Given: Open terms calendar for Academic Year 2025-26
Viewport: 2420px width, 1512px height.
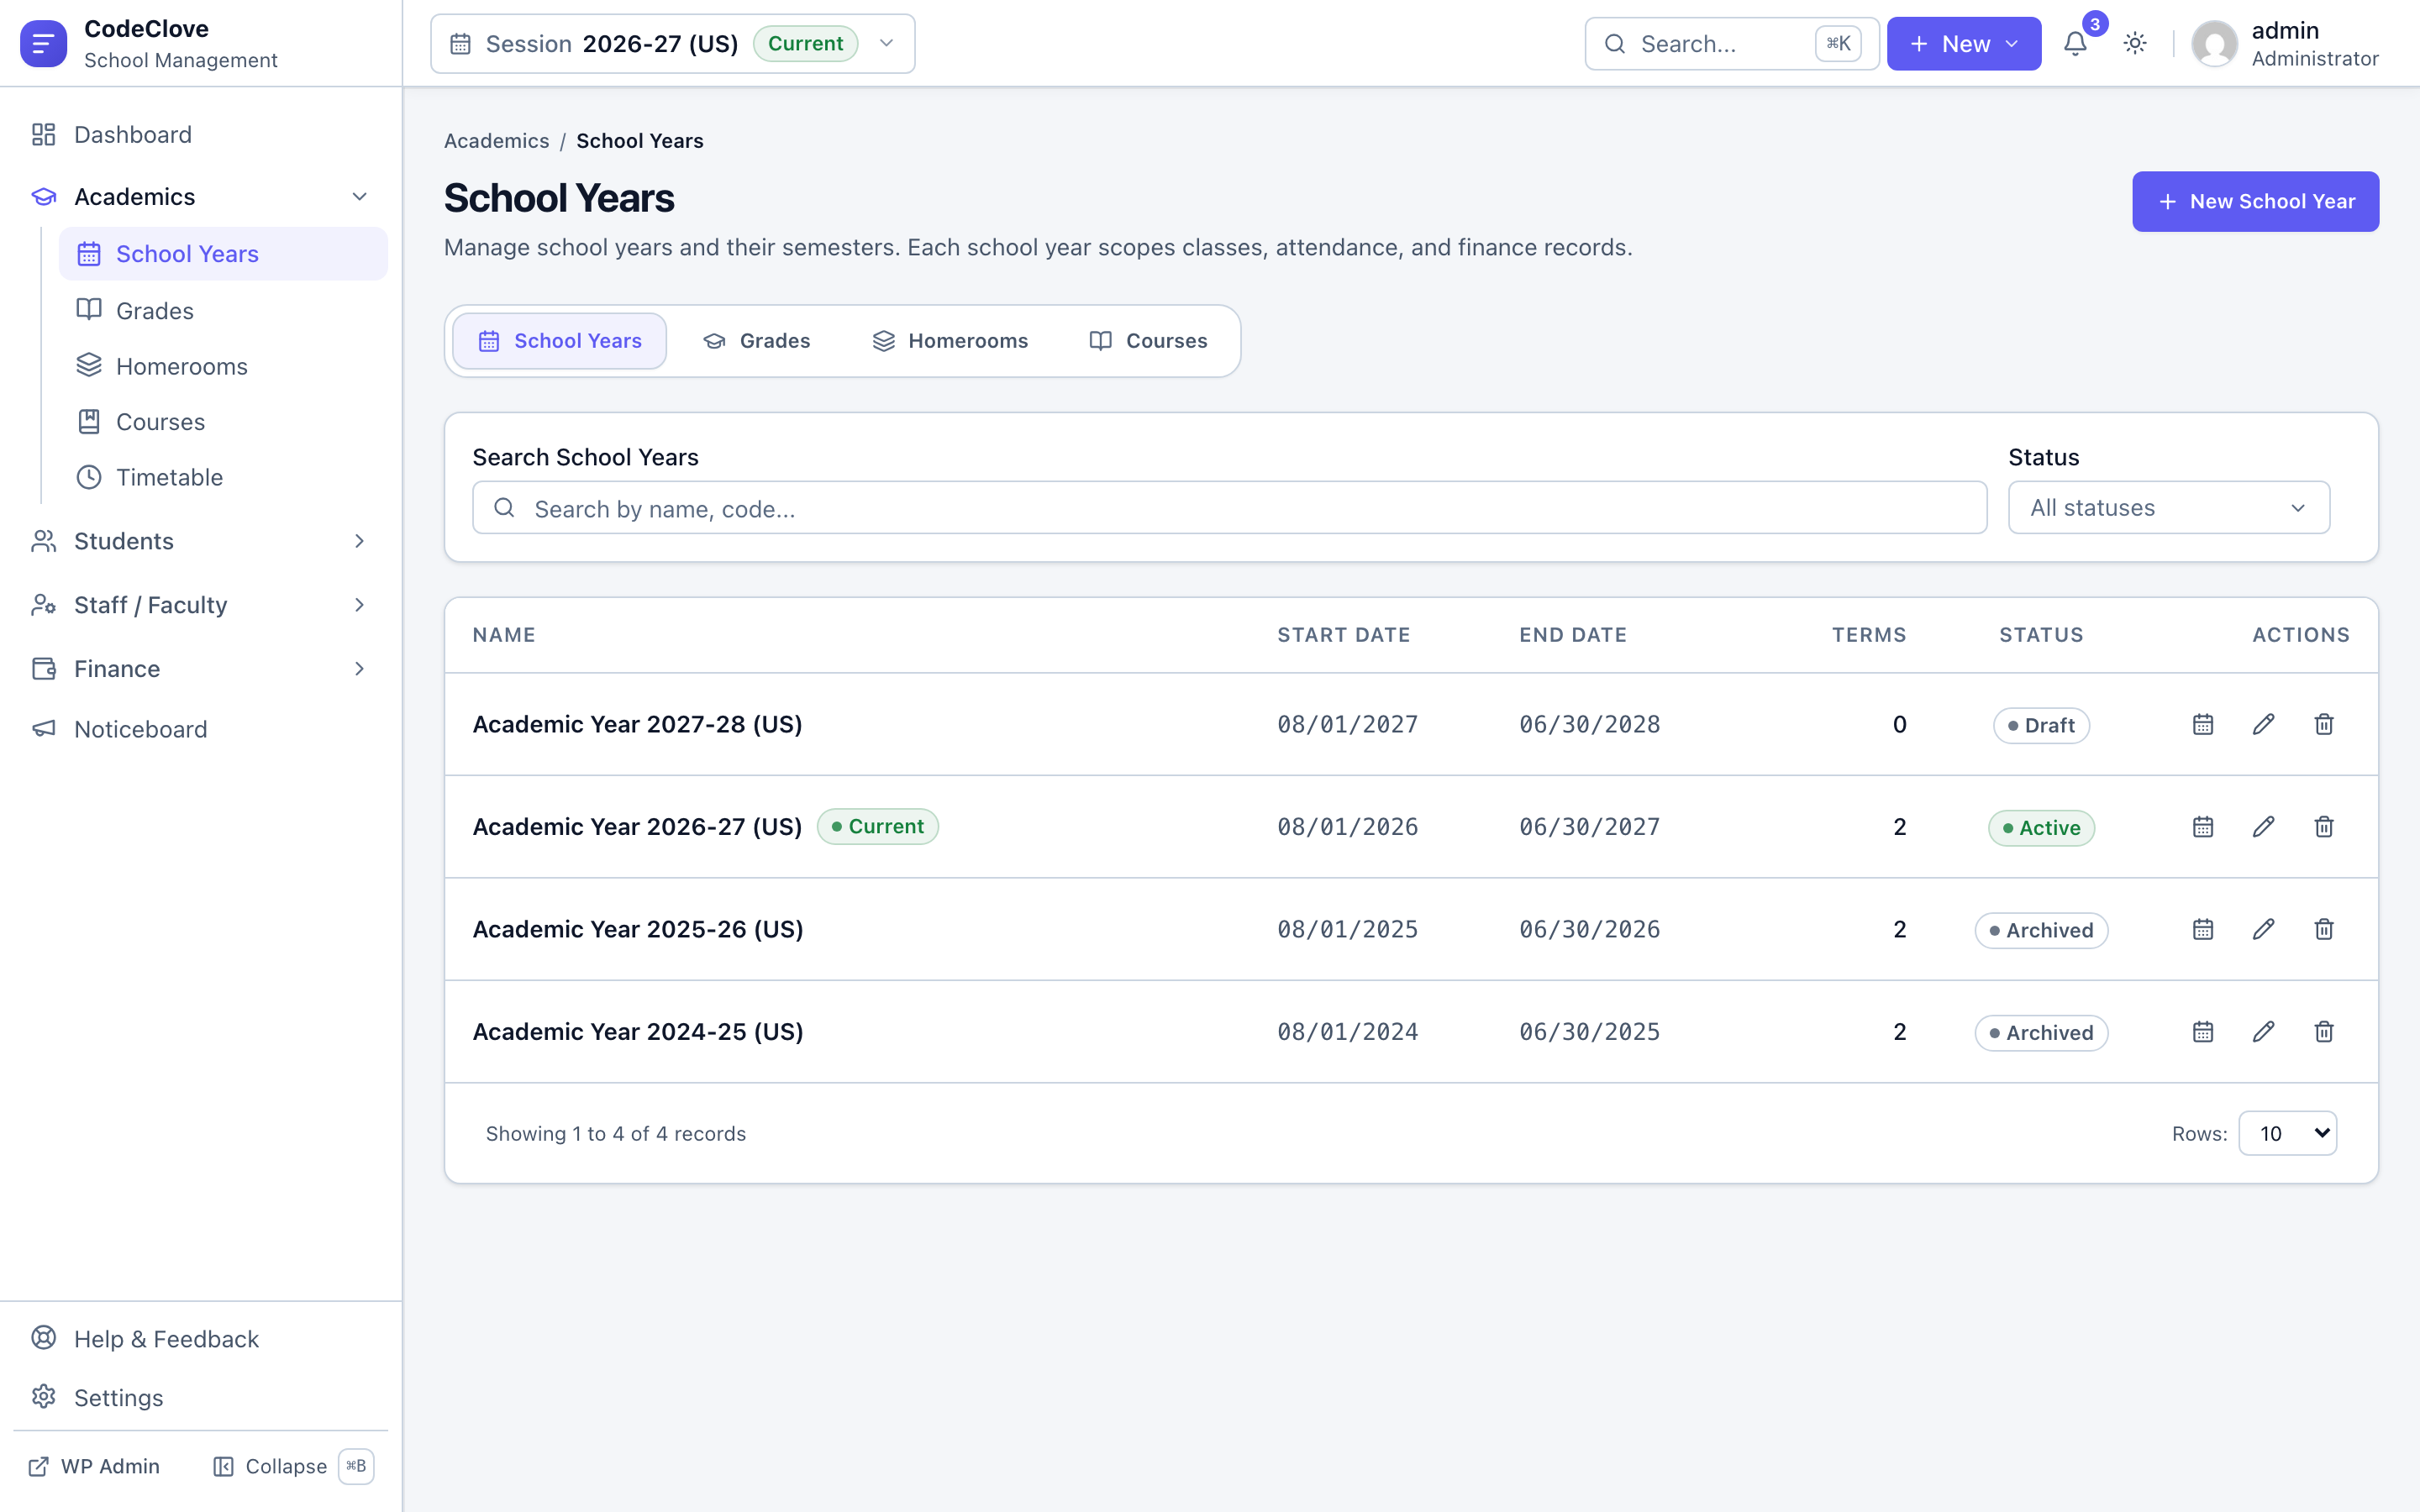Looking at the screenshot, I should [x=2203, y=929].
